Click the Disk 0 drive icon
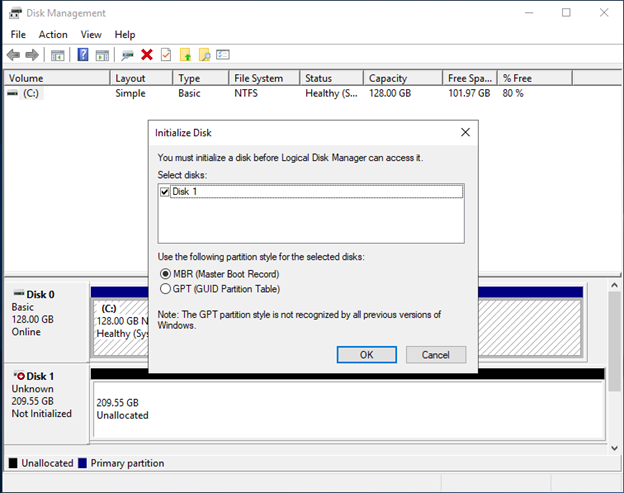The height and width of the screenshot is (493, 624). 19,294
